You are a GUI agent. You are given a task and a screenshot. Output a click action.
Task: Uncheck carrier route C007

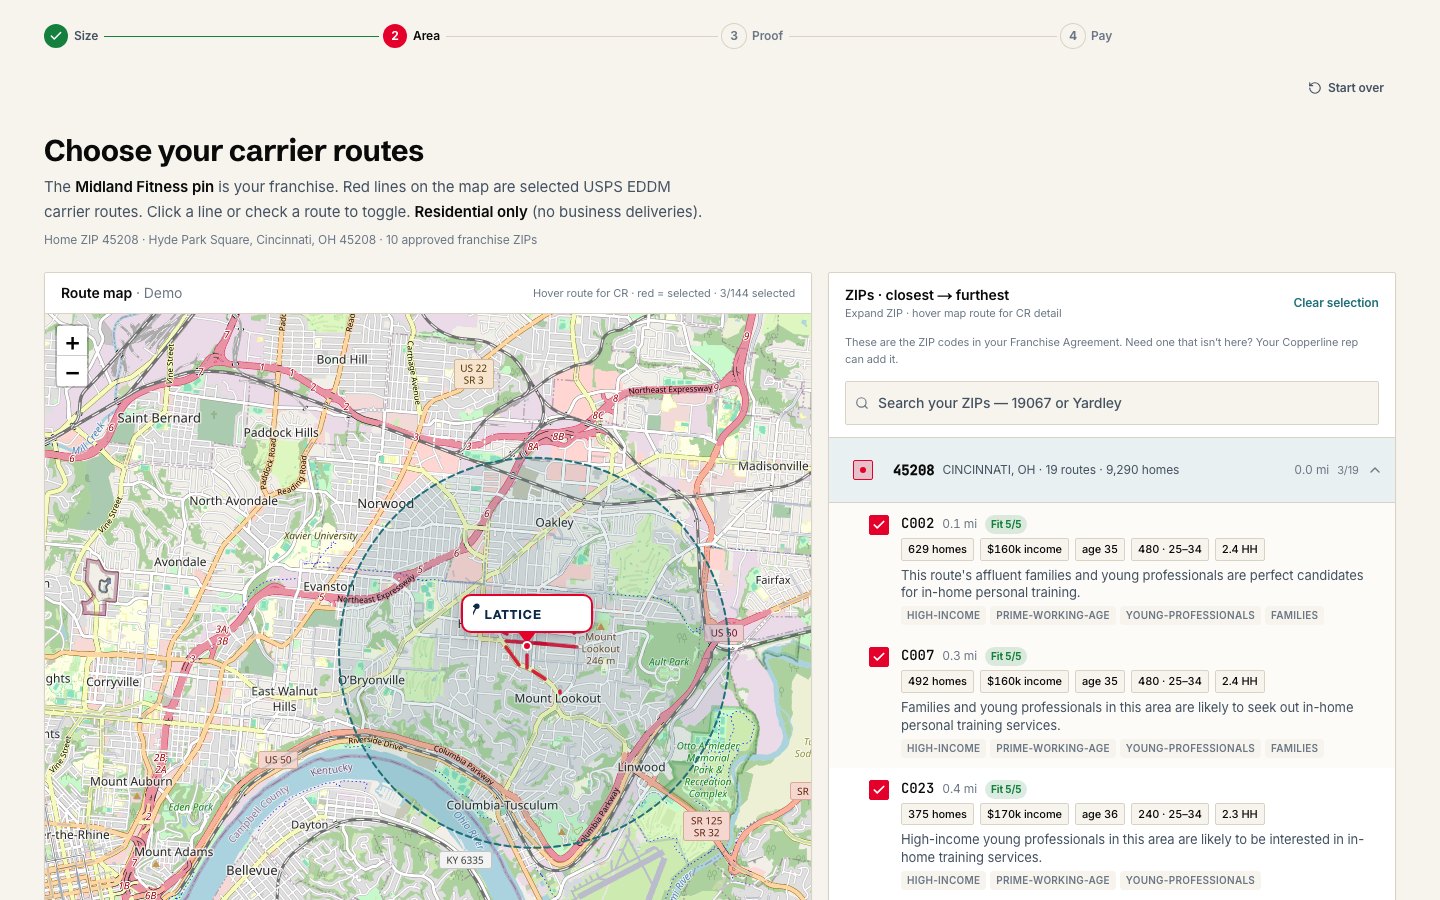879,657
